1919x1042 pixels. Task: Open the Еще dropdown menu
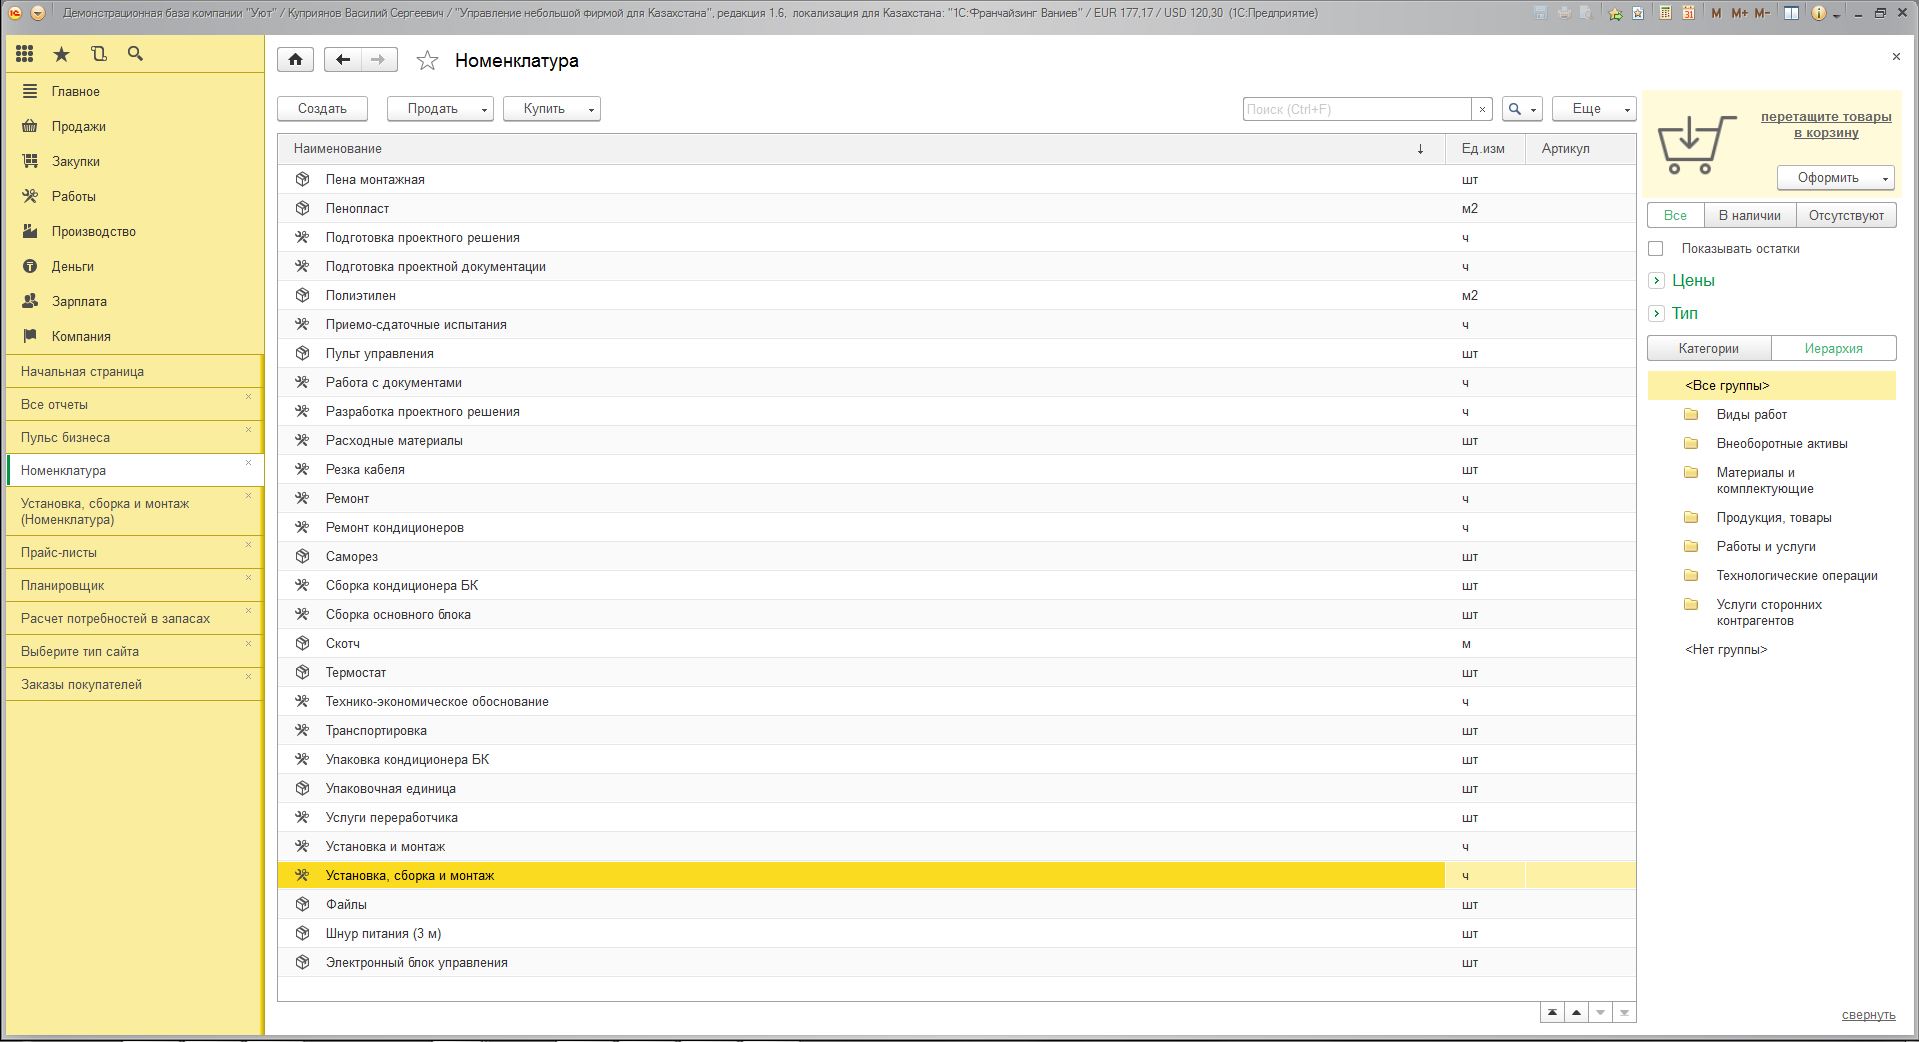(1593, 109)
